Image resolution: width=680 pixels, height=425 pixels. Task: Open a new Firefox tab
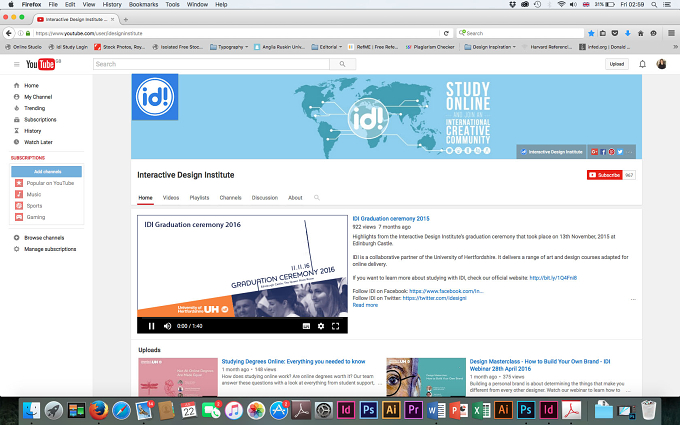(x=126, y=20)
